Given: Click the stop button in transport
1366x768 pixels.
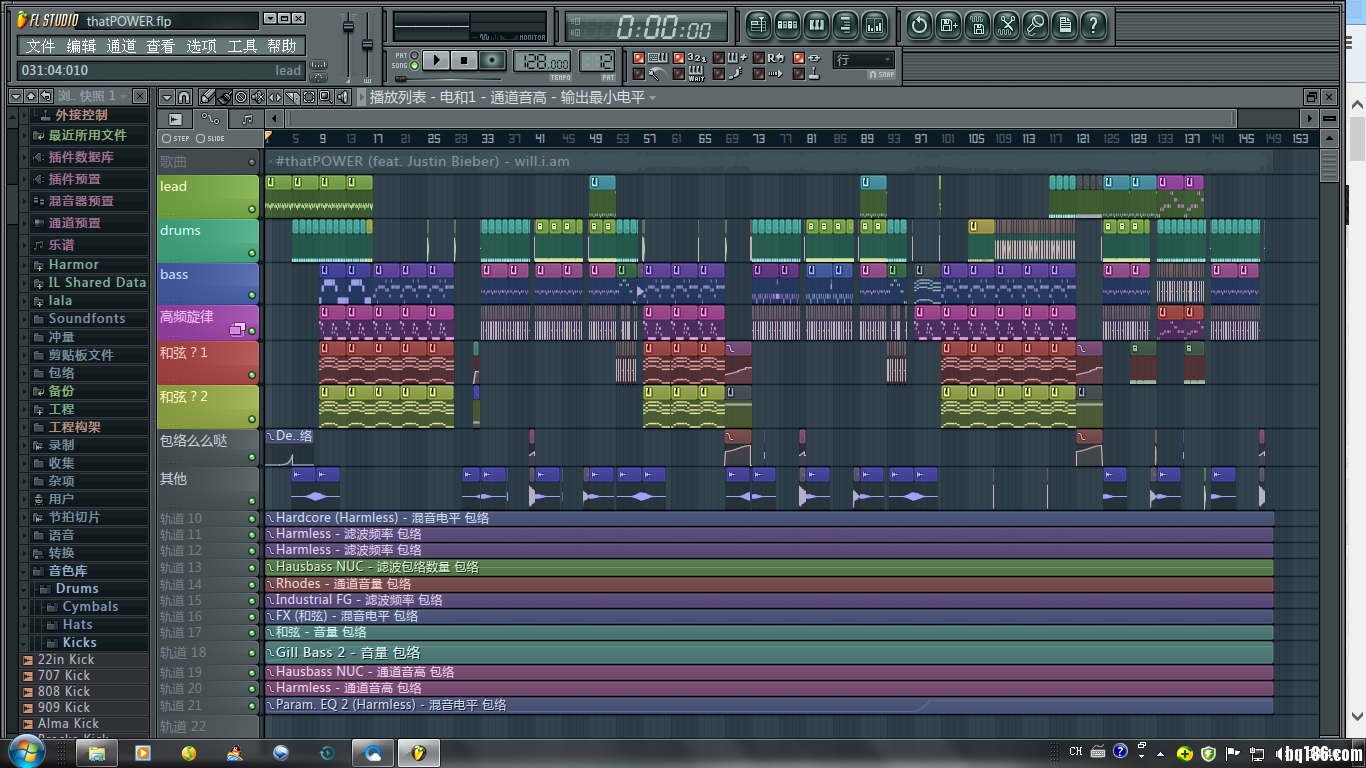Looking at the screenshot, I should (x=464, y=60).
